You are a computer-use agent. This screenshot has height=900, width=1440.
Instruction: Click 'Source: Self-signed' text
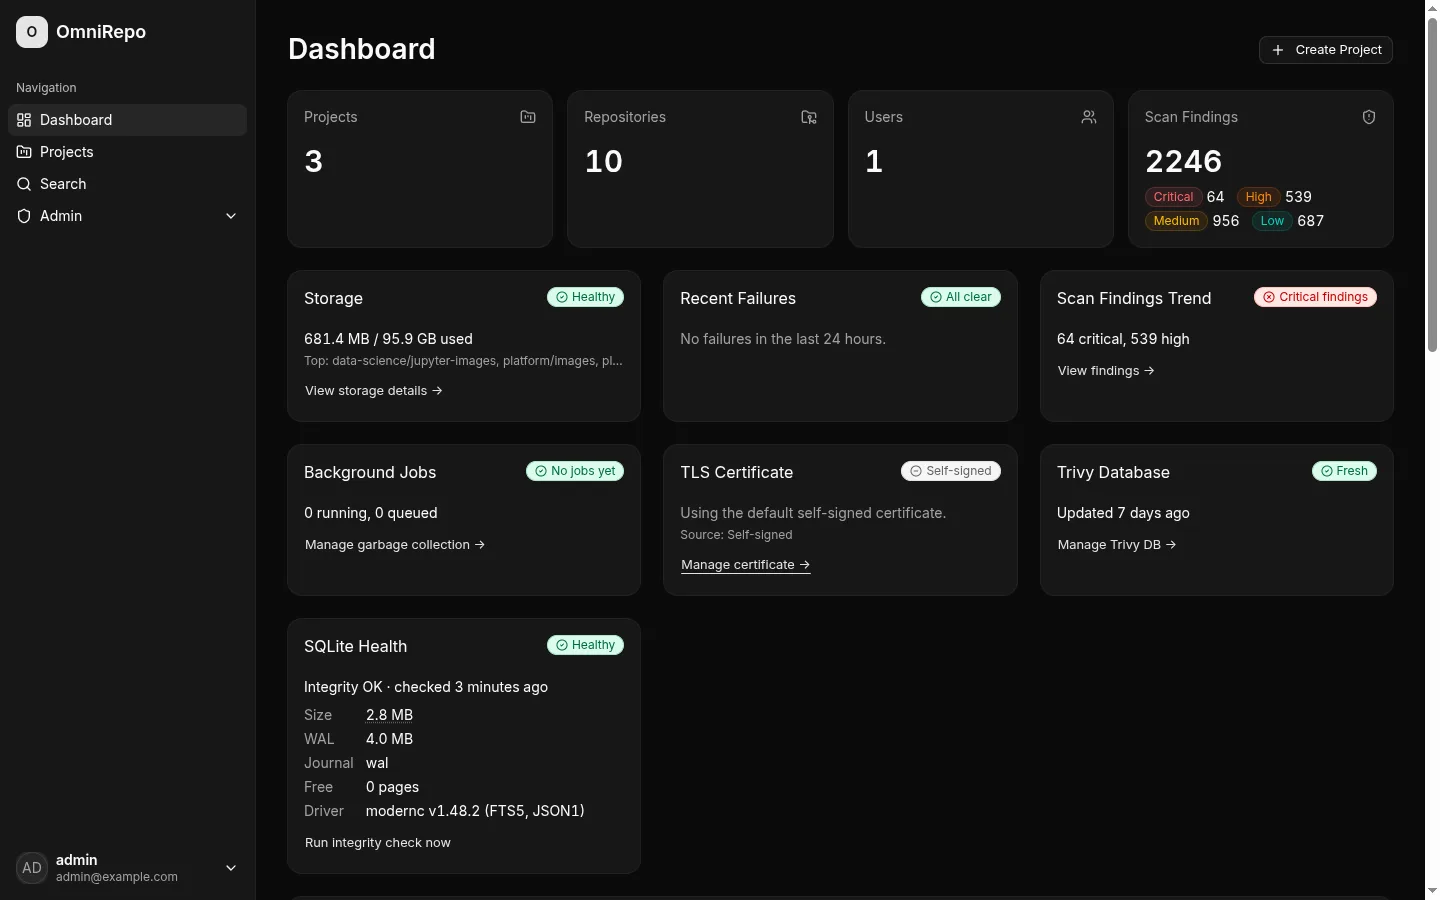(x=736, y=535)
